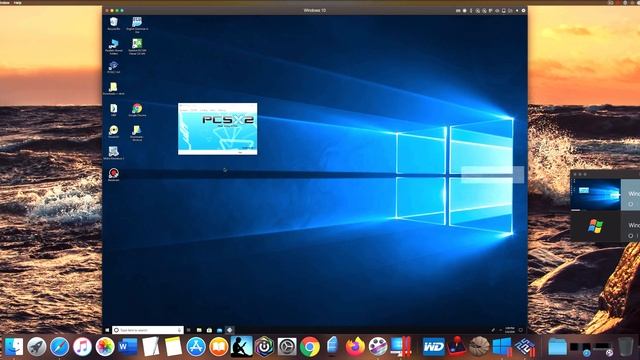This screenshot has height=360, width=640.
Task: Open the PCSX2 diamond icon in the Dock
Action: tap(525, 347)
